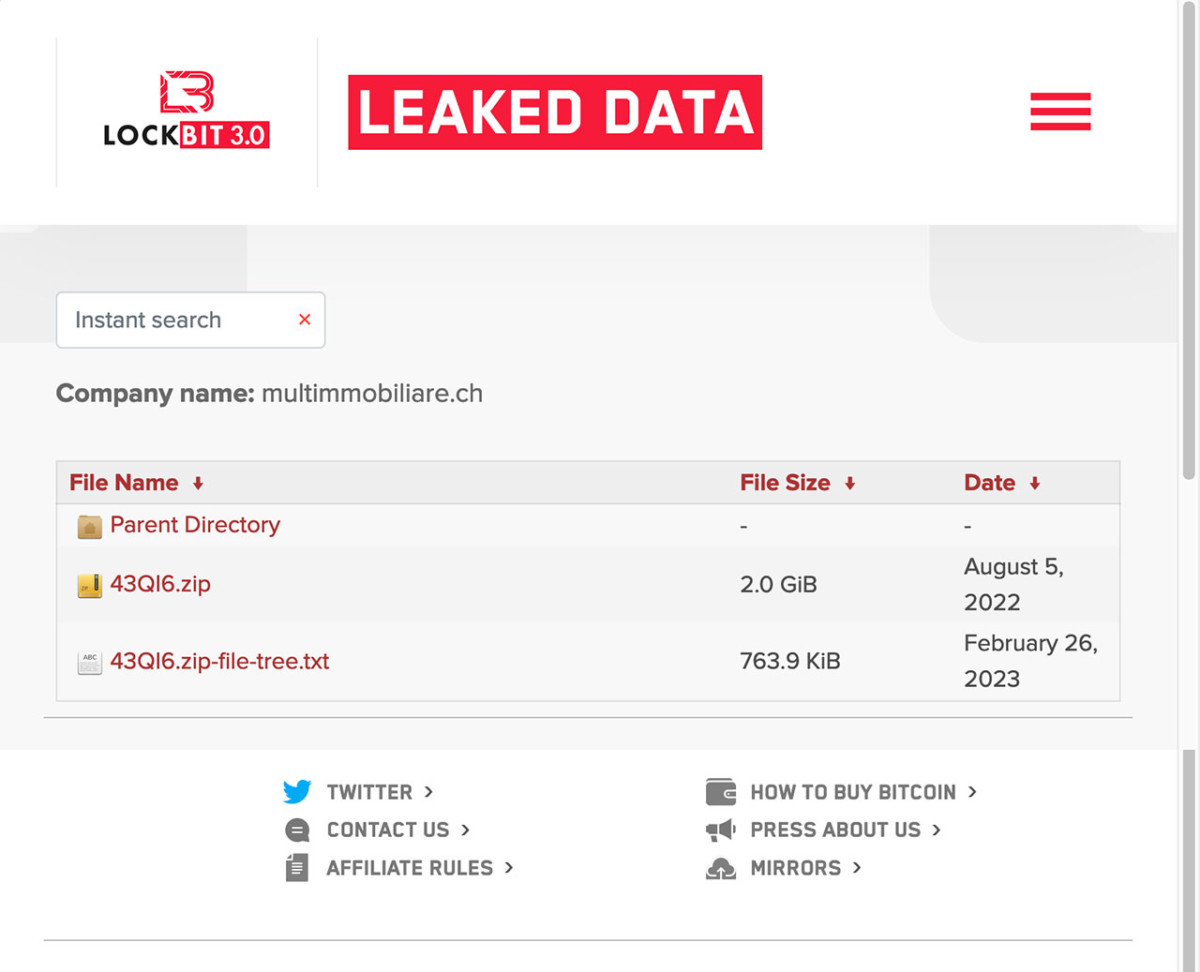Clear the instant search field
The width and height of the screenshot is (1200, 972).
pyautogui.click(x=304, y=320)
